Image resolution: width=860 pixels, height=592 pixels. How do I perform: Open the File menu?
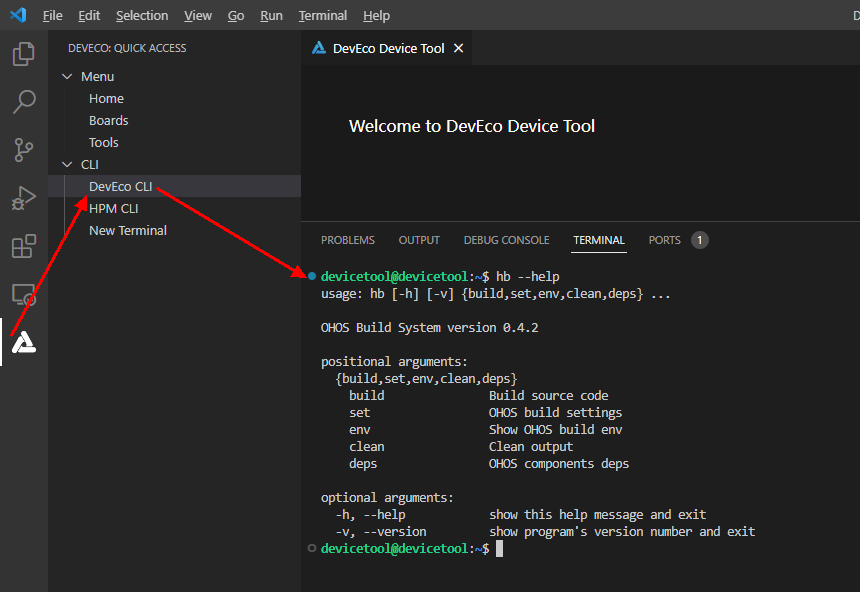(x=52, y=16)
